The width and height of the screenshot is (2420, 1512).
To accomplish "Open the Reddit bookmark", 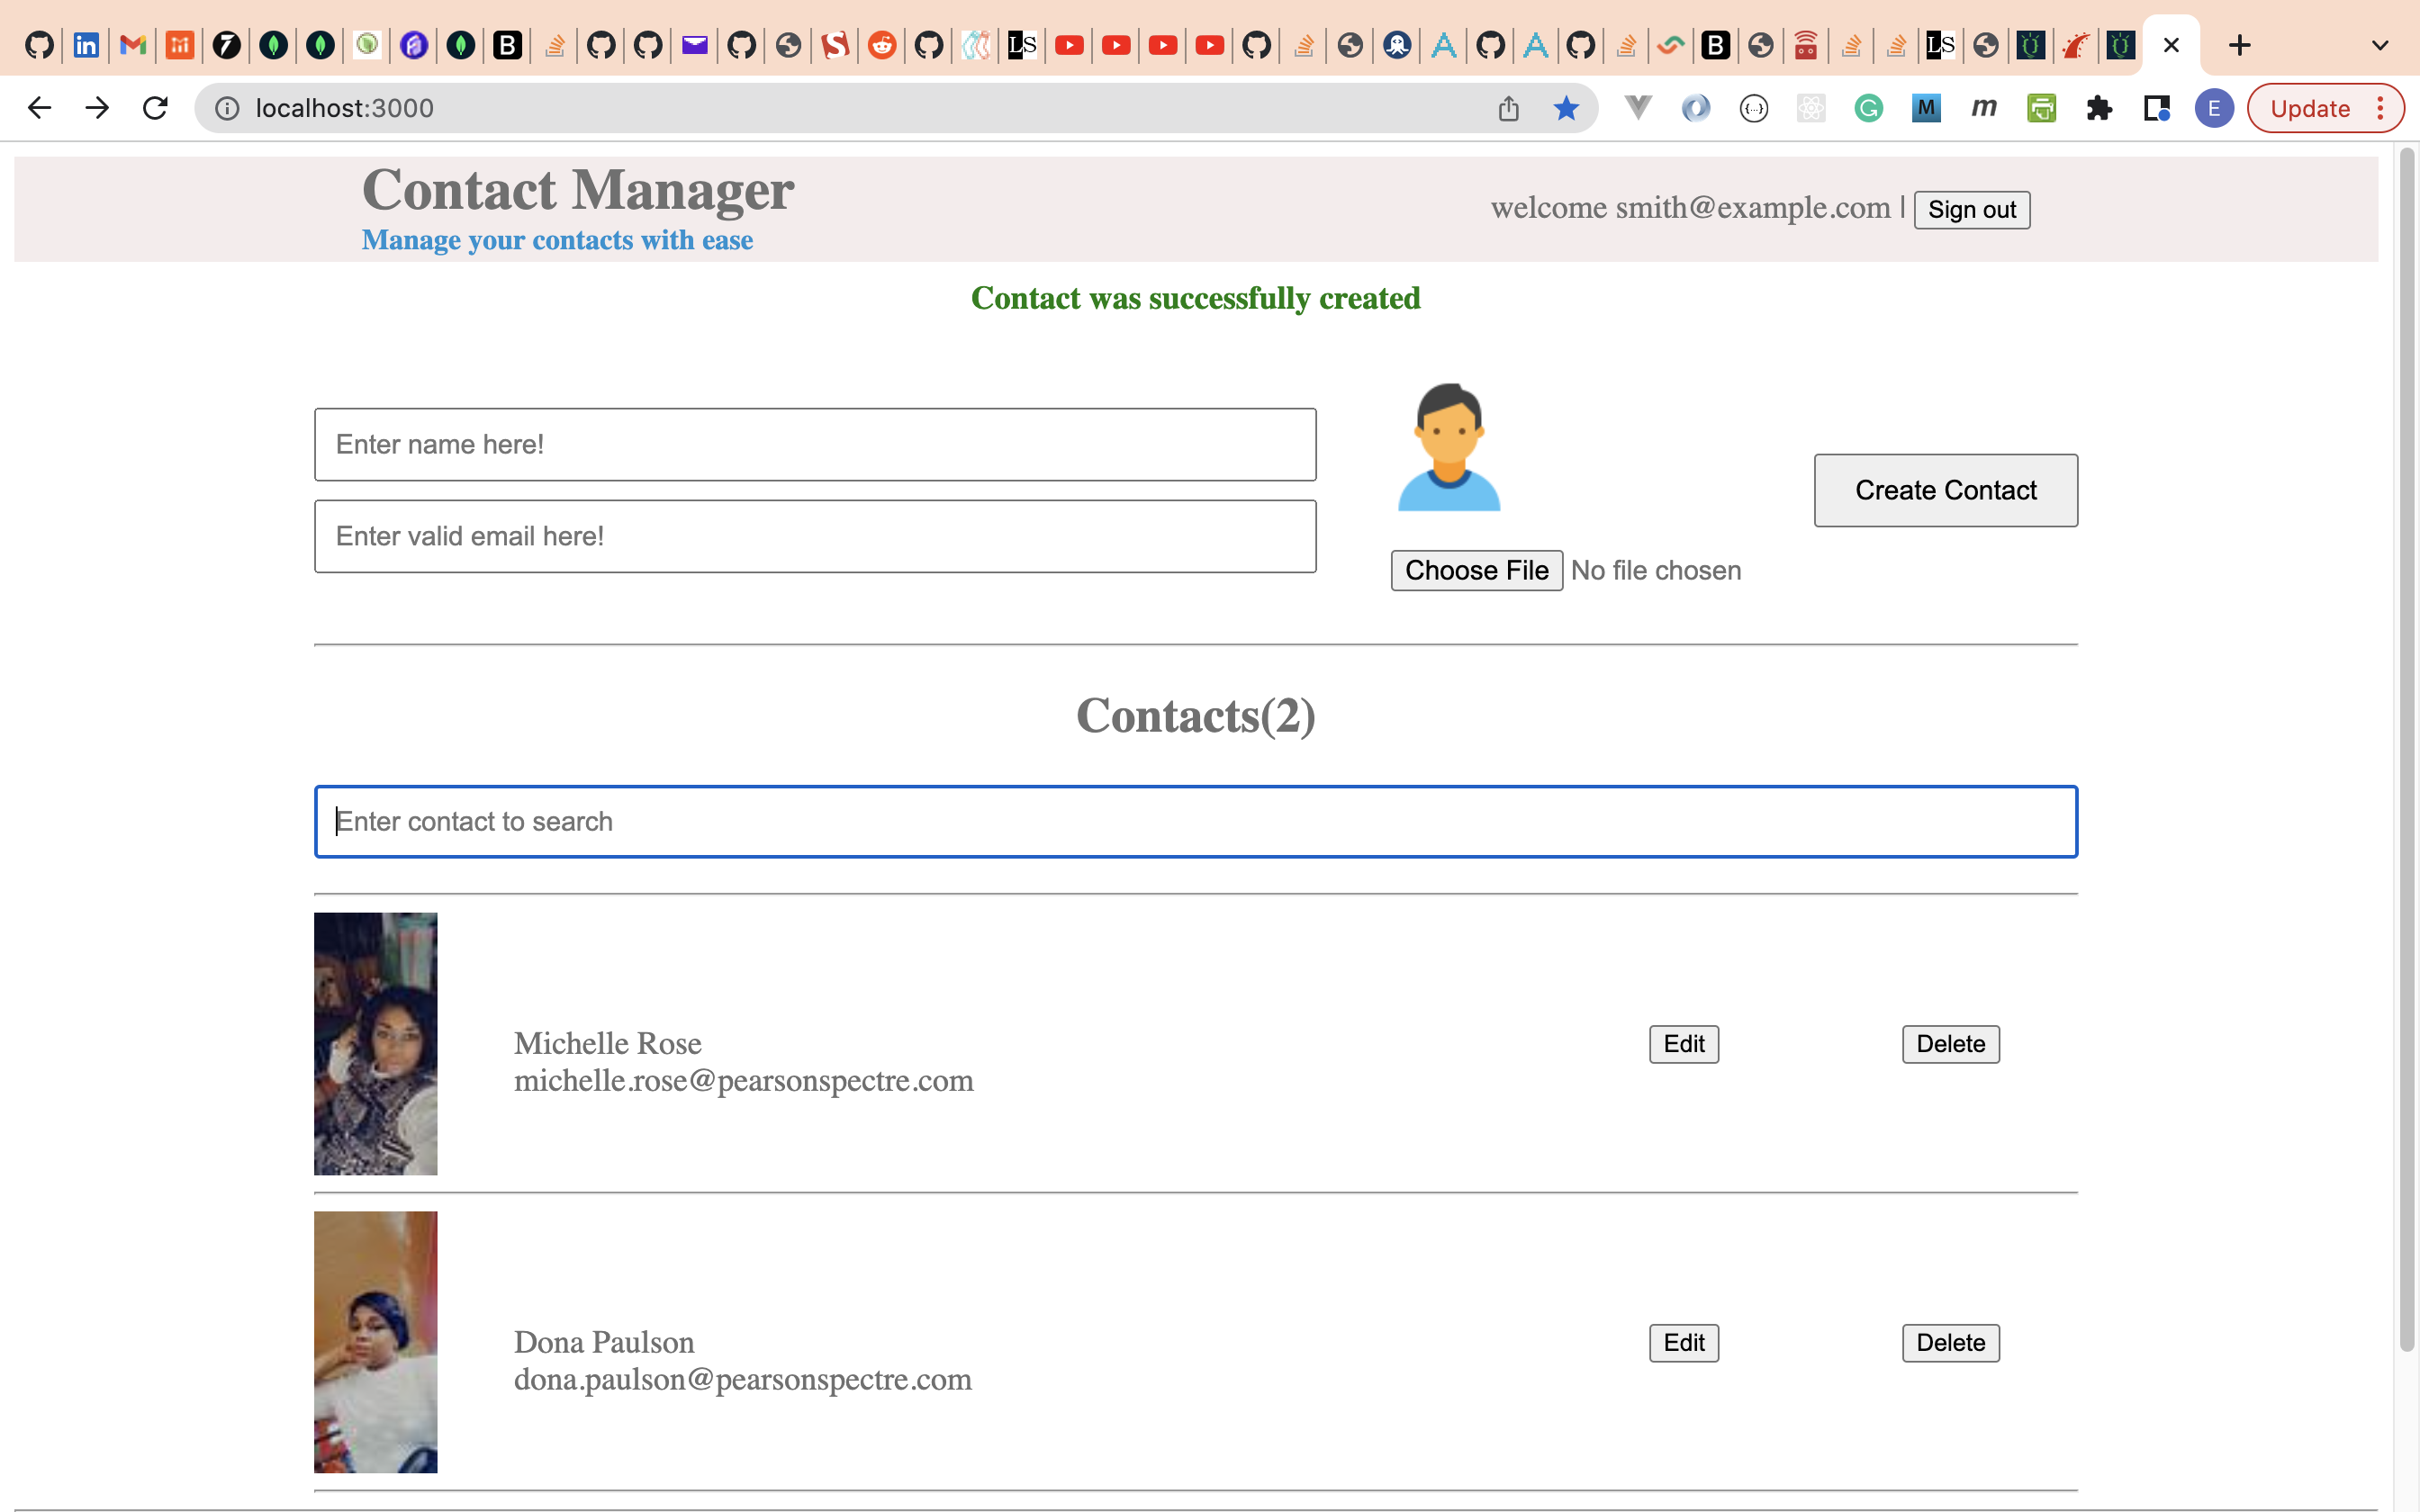I will click(x=881, y=44).
